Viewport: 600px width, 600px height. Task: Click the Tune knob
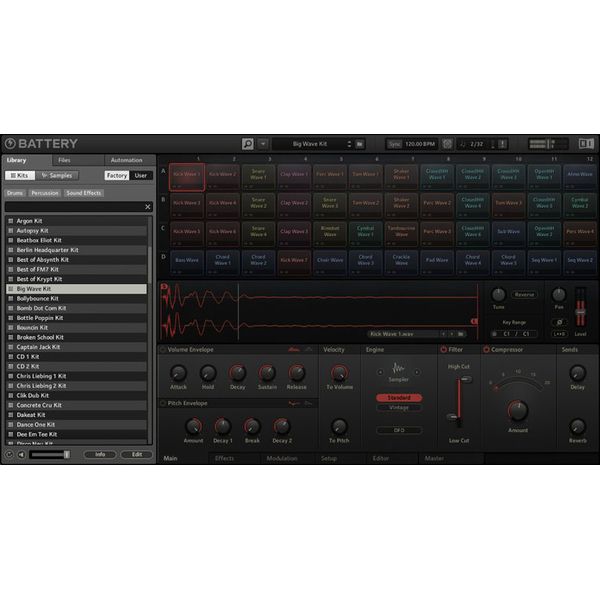498,295
